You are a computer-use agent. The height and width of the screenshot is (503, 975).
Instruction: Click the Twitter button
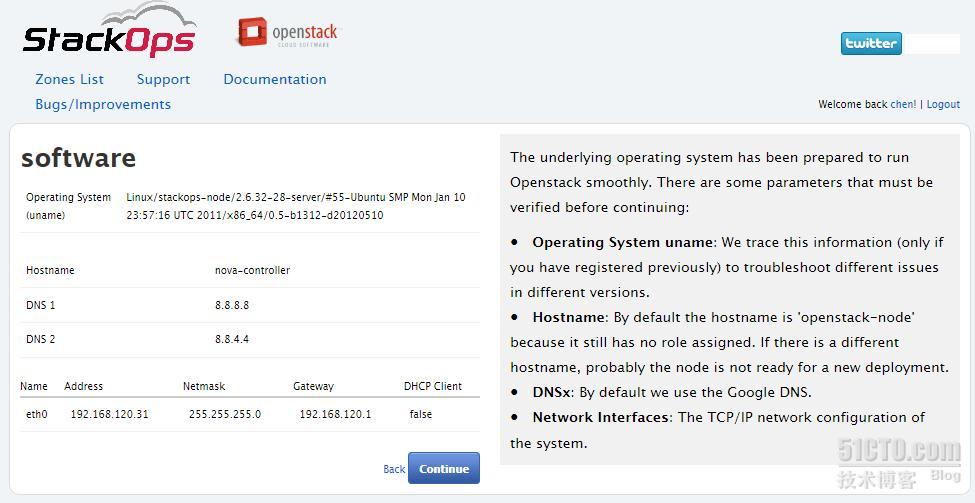(871, 44)
